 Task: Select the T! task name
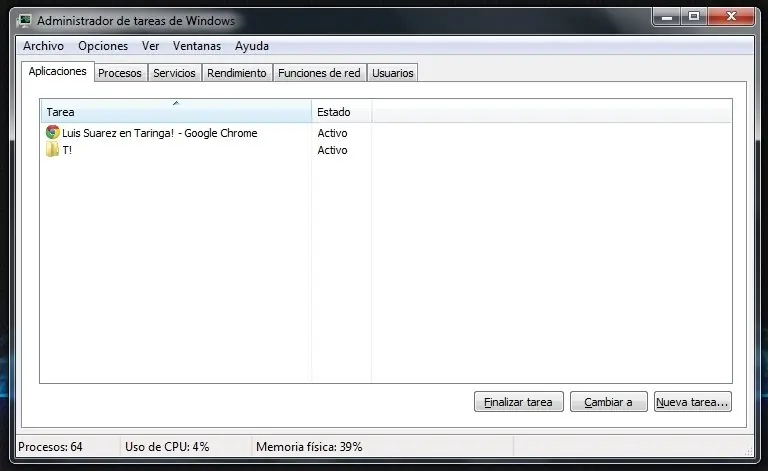point(67,150)
